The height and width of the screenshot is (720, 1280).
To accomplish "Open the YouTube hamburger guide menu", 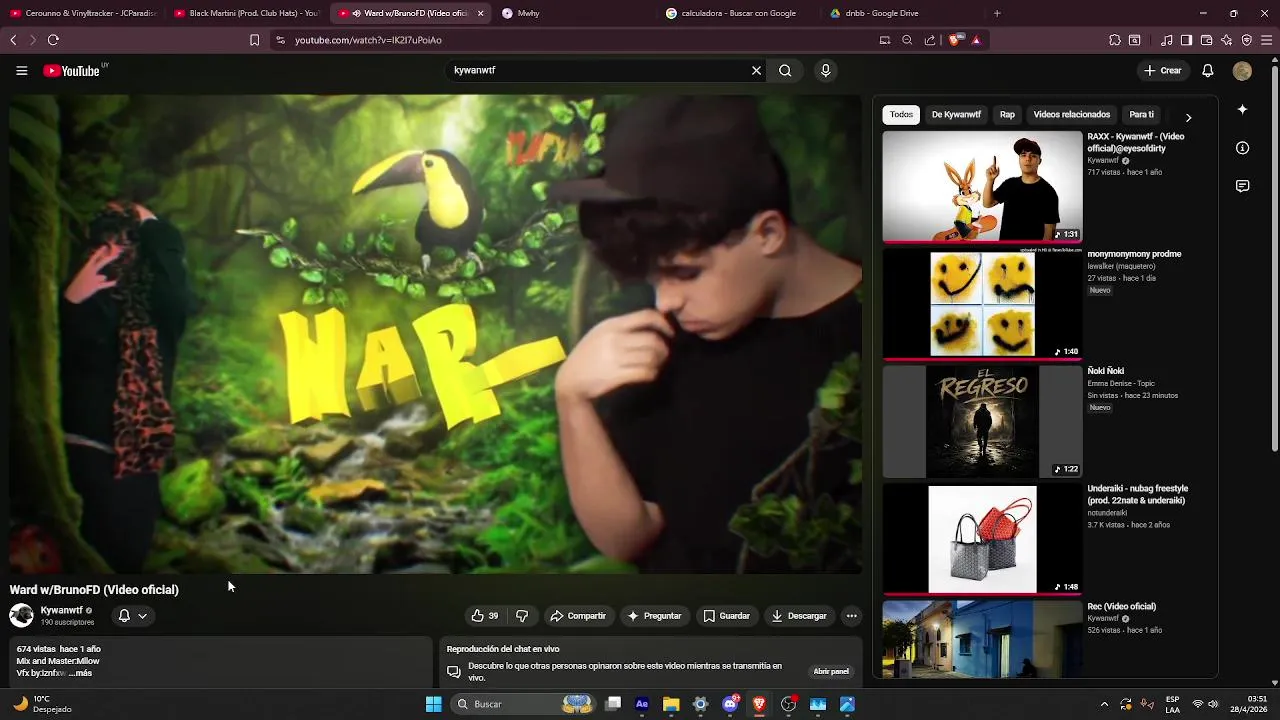I will pos(21,71).
